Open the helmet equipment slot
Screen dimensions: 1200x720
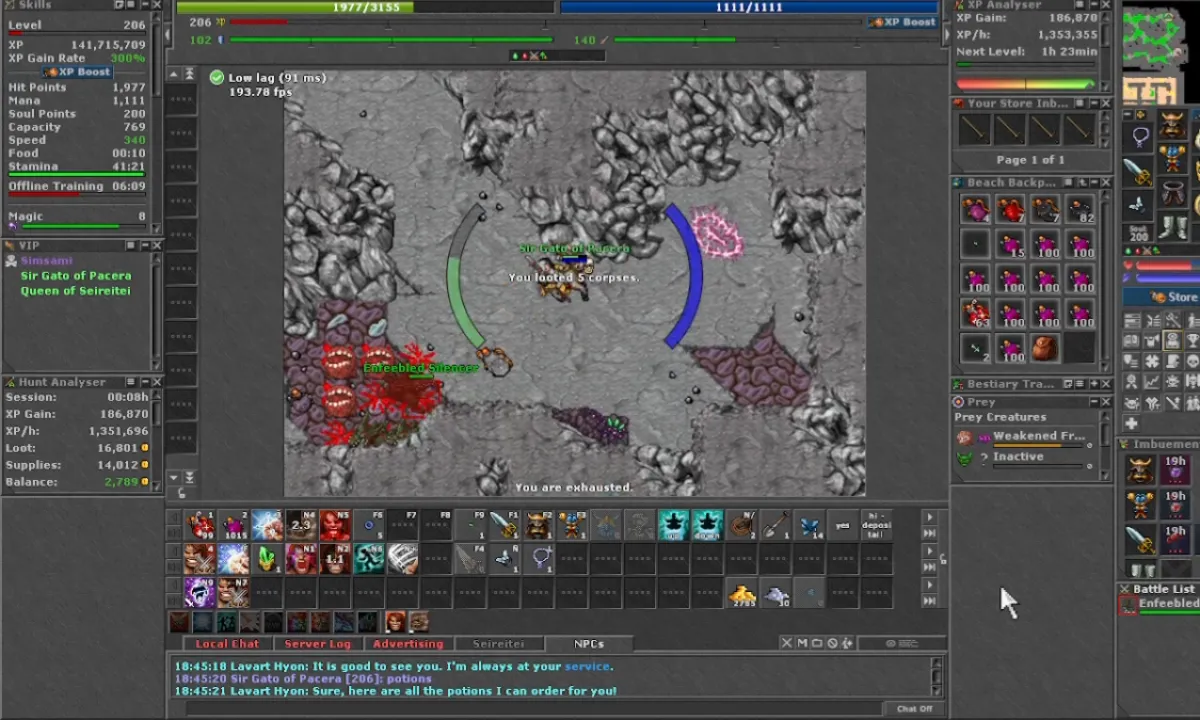[x=1173, y=126]
